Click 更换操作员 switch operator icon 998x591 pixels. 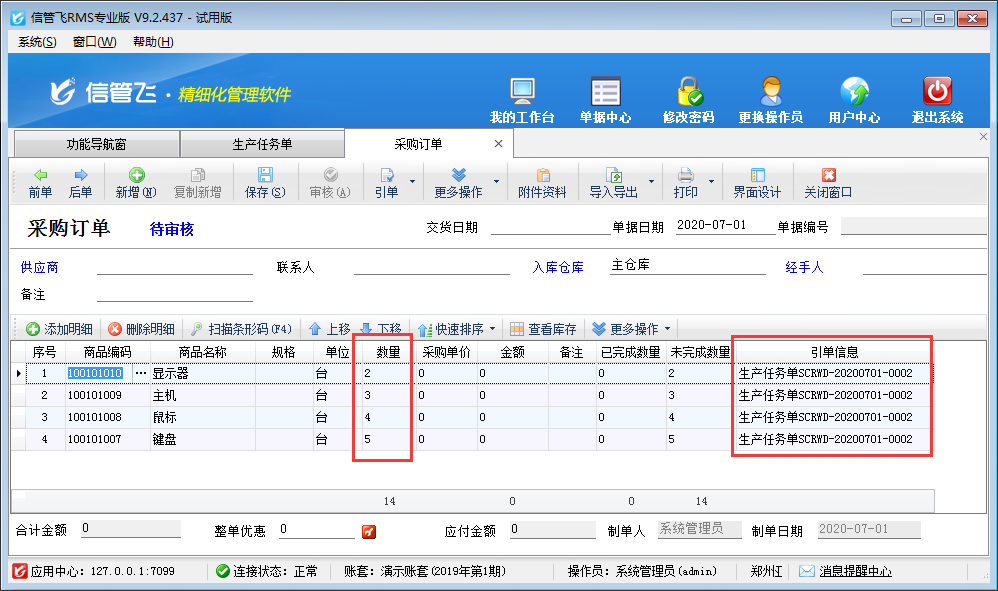pos(770,92)
